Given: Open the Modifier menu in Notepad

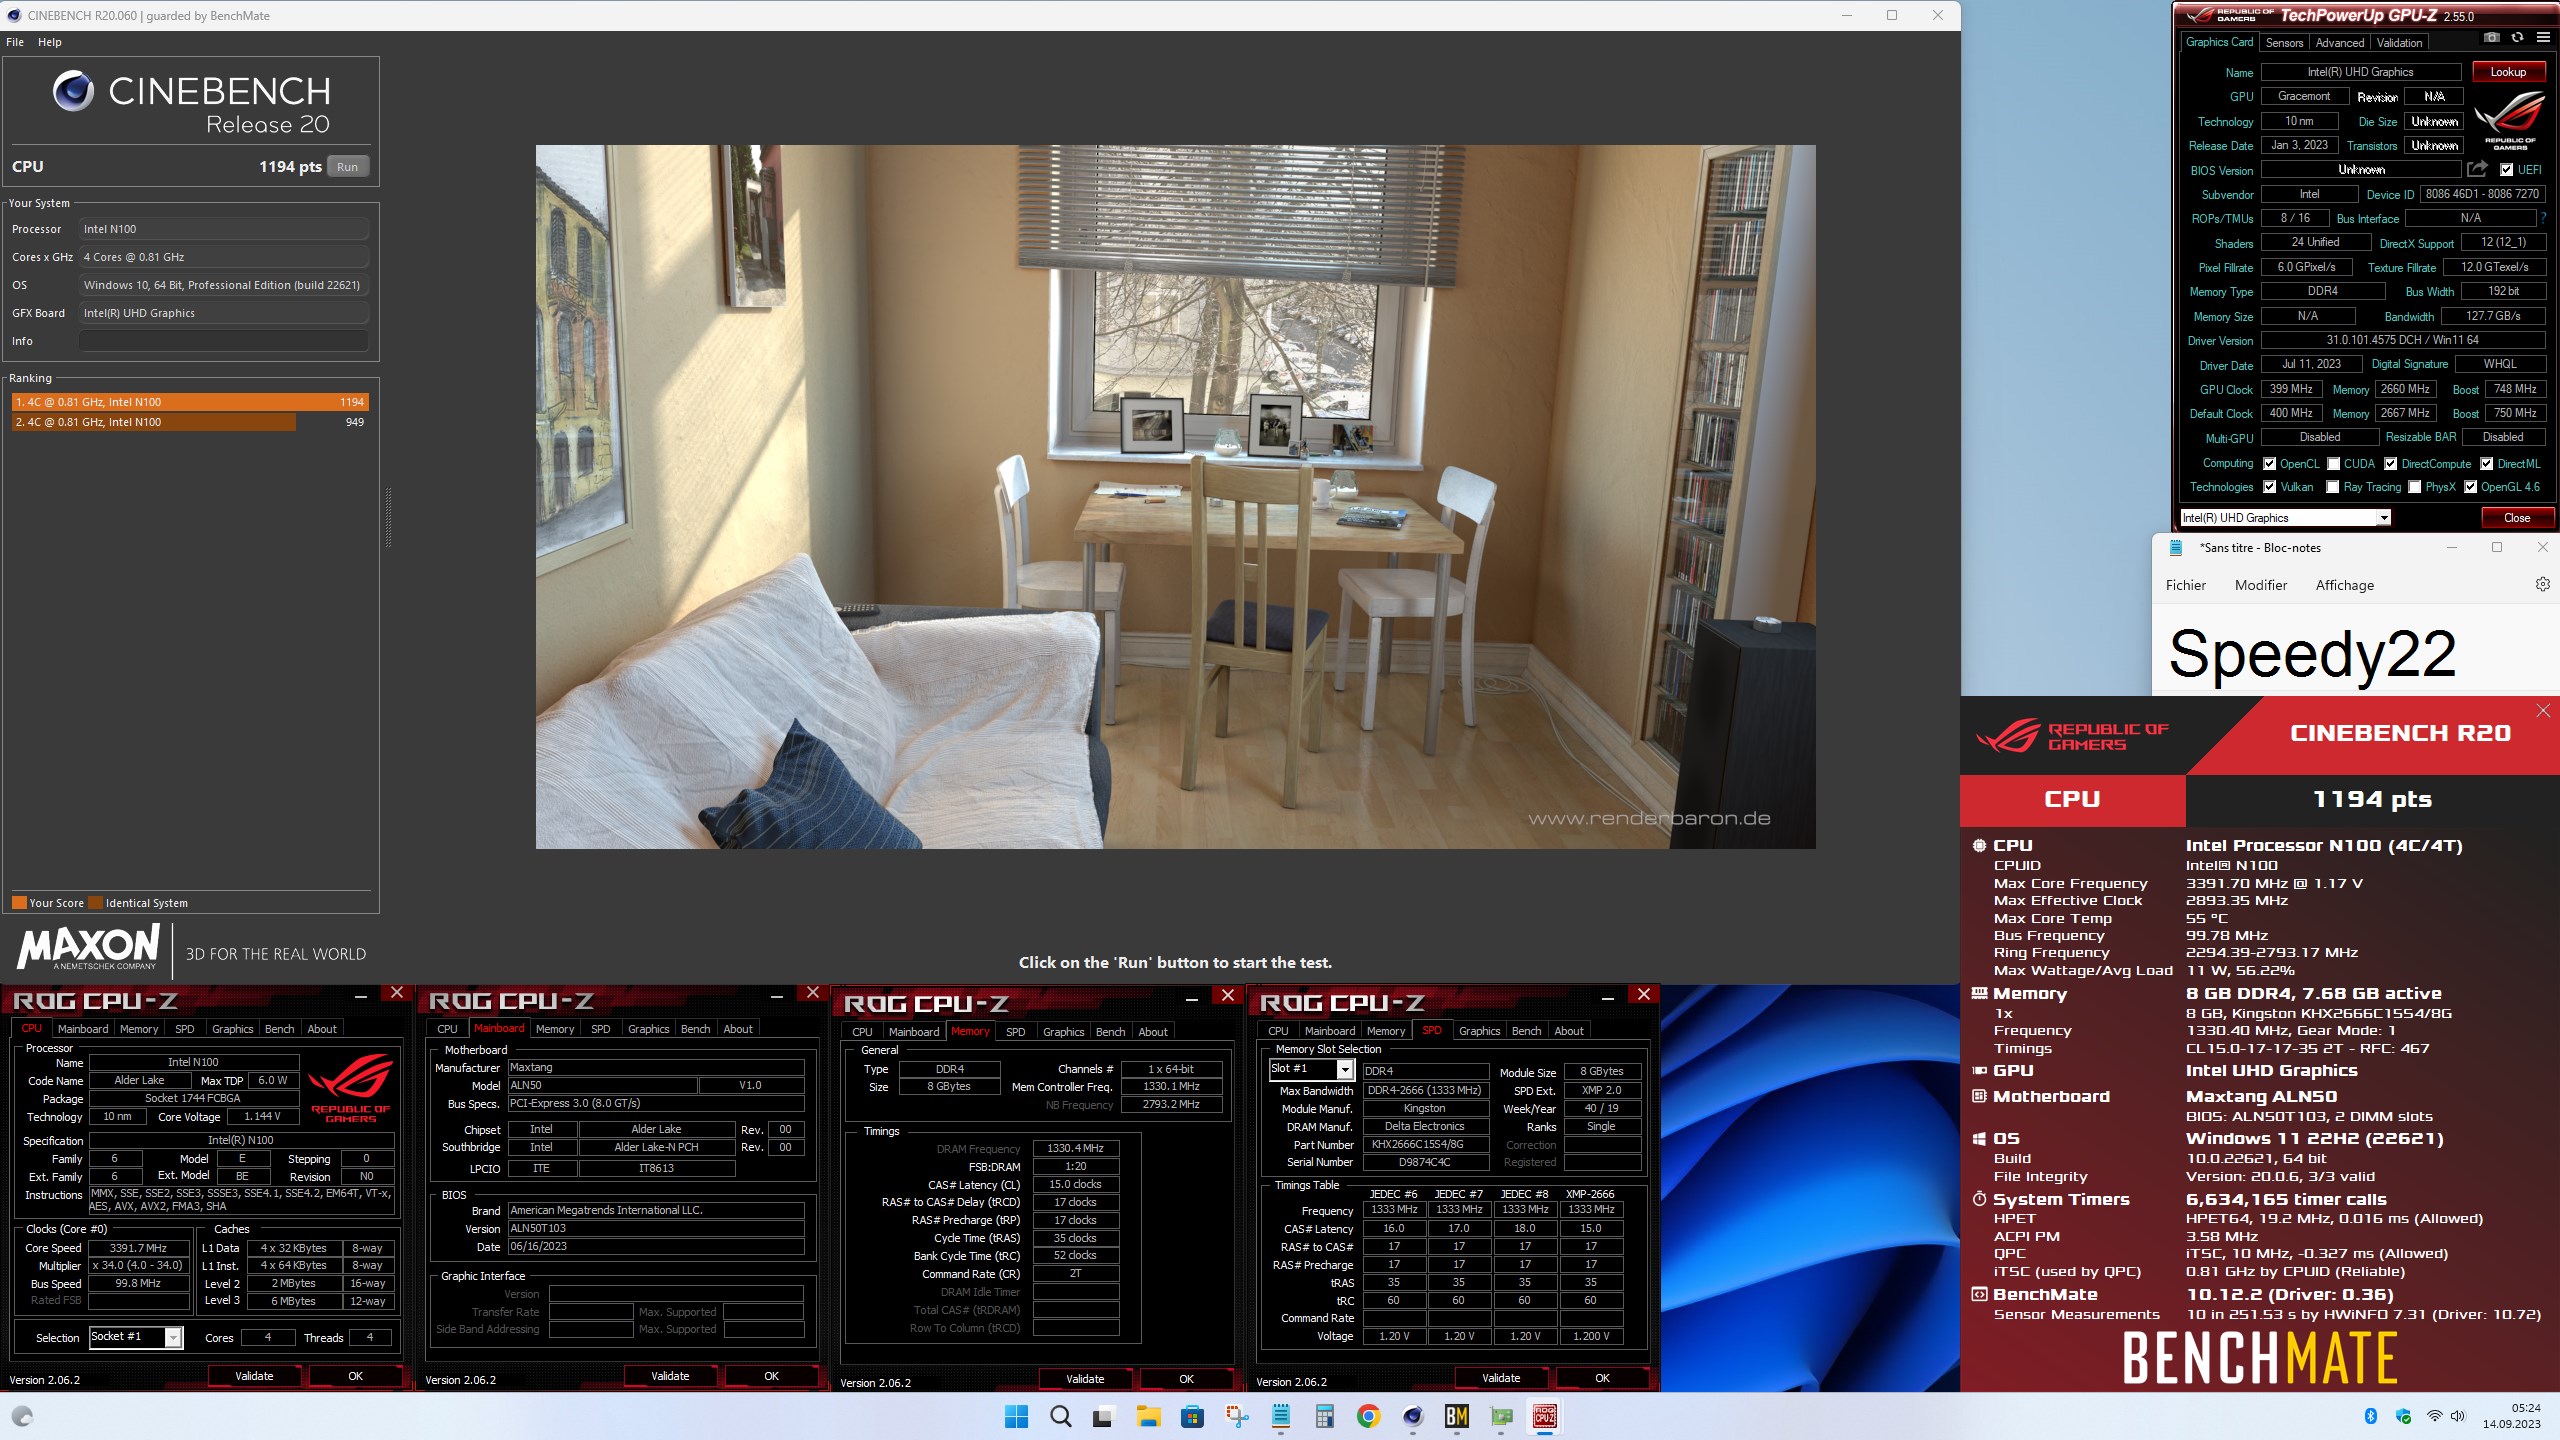Looking at the screenshot, I should 2260,585.
